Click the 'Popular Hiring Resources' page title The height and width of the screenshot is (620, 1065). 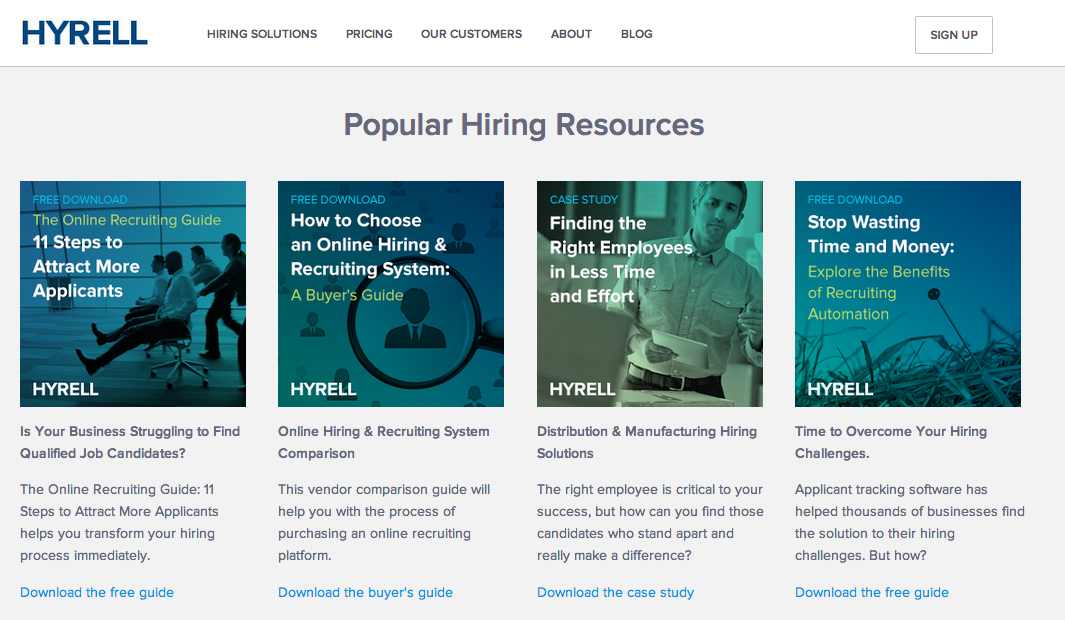tap(524, 125)
